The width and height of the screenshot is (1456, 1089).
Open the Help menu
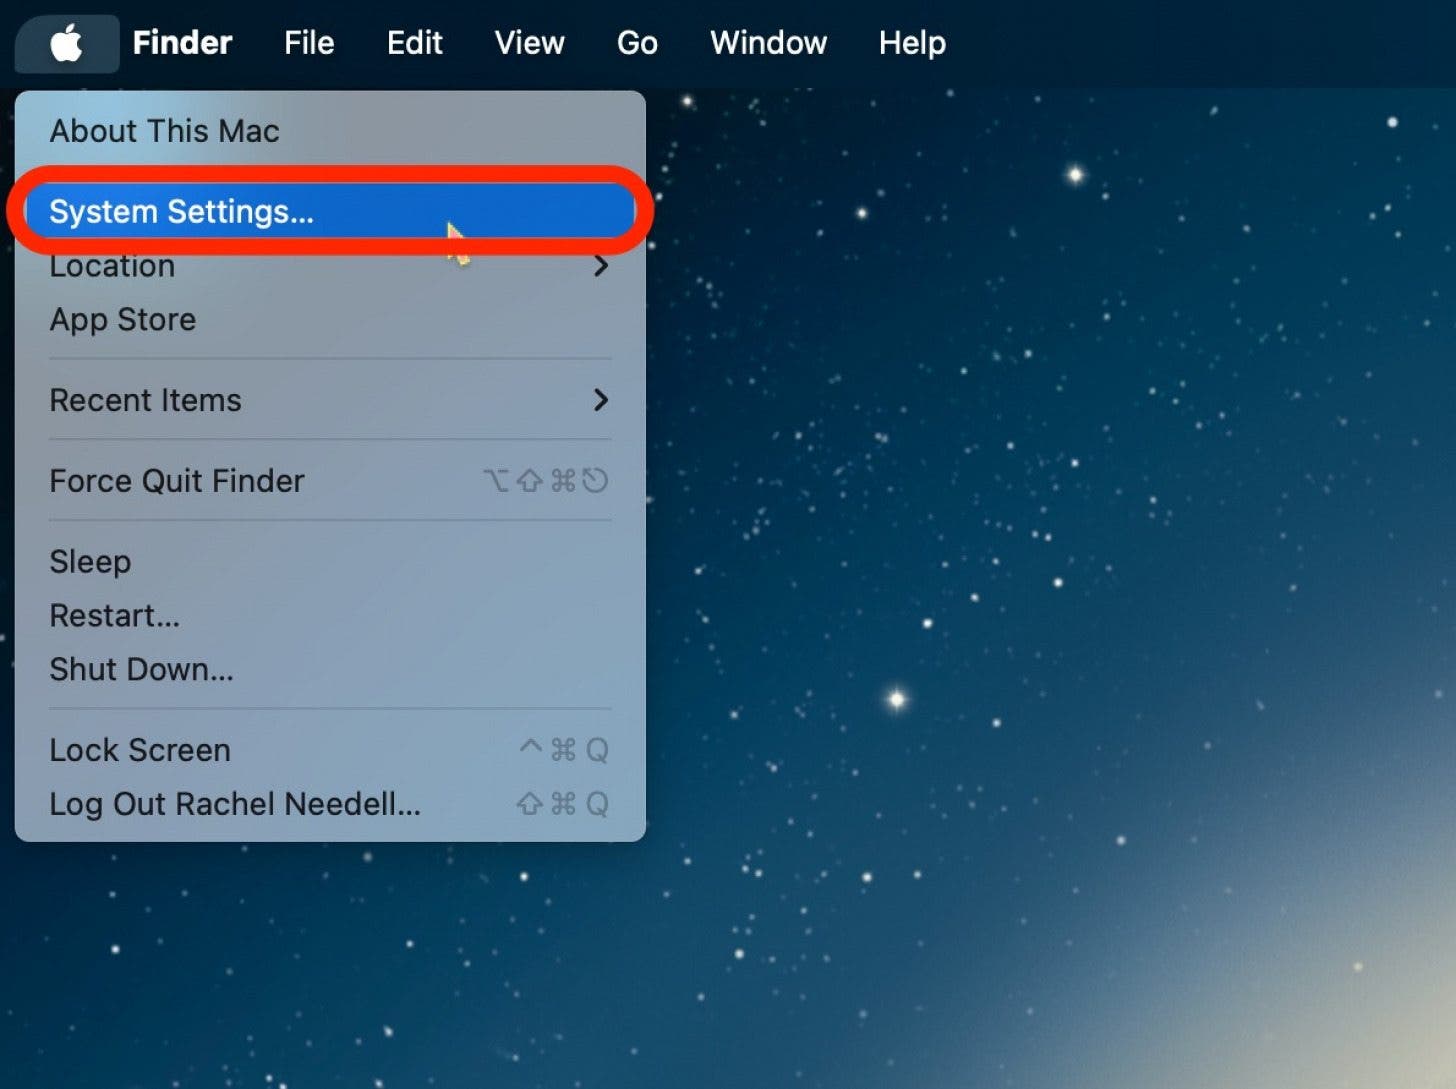pyautogui.click(x=911, y=43)
